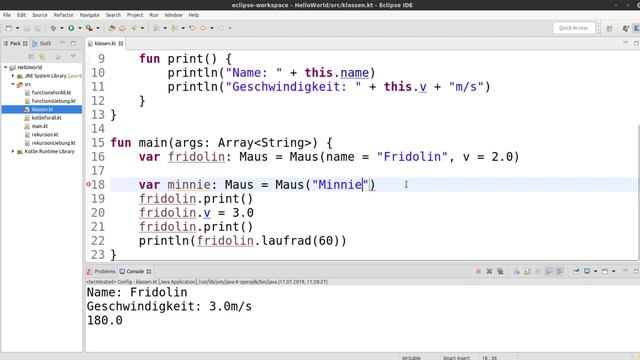Open the Project menu
The image size is (640, 360).
[135, 15]
